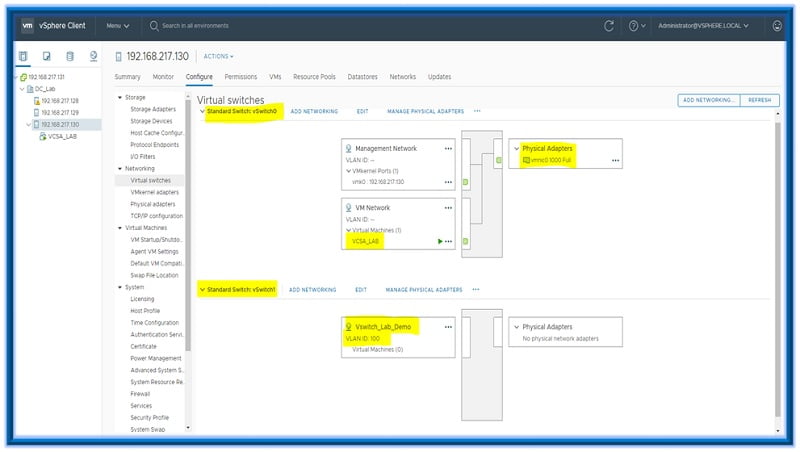Click the ADD NETWORKING... button at top right
The height and width of the screenshot is (452, 800).
click(x=709, y=100)
